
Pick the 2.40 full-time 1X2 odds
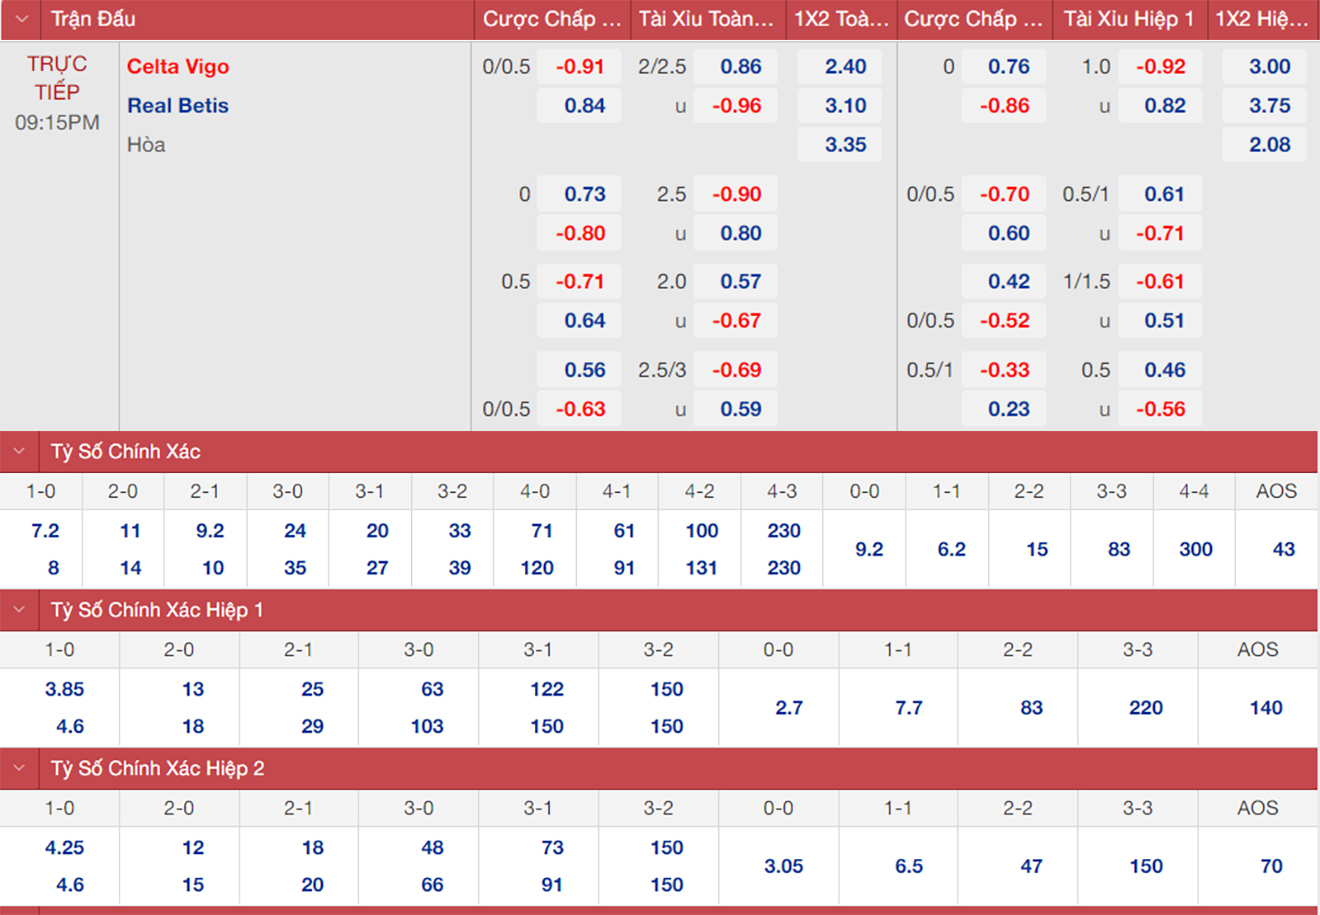coord(845,67)
